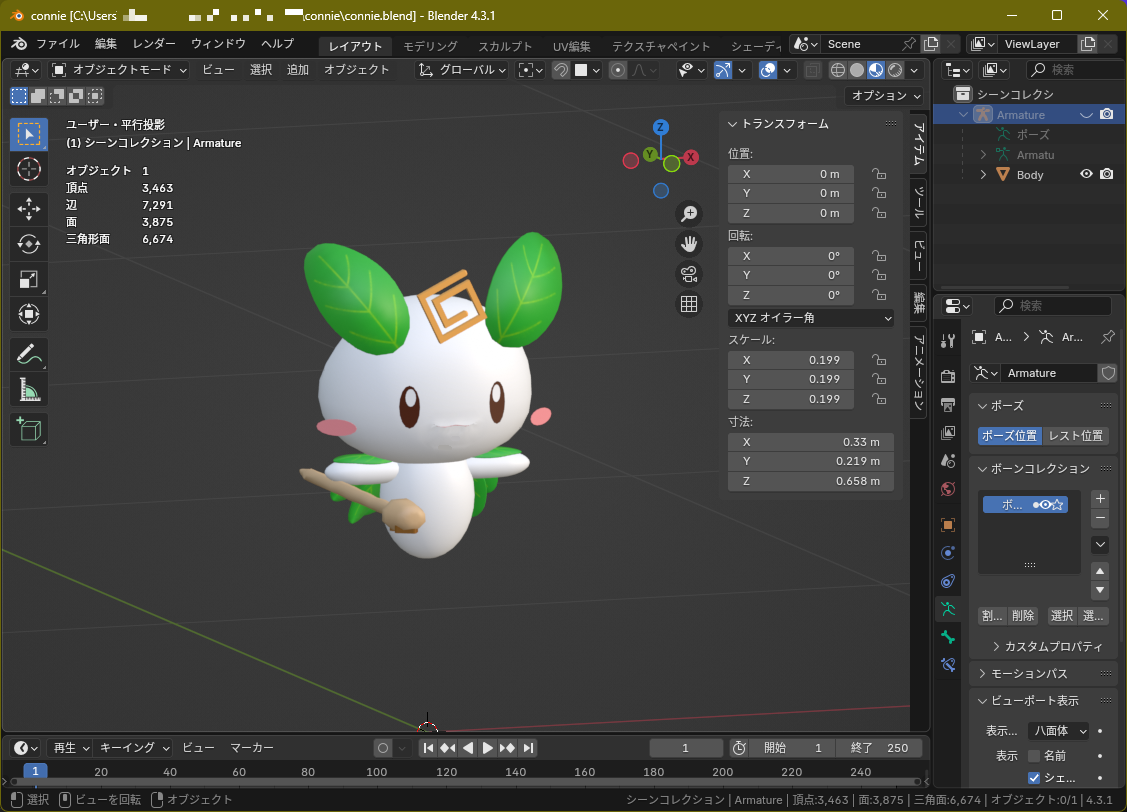Open the World properties tab

pos(948,489)
